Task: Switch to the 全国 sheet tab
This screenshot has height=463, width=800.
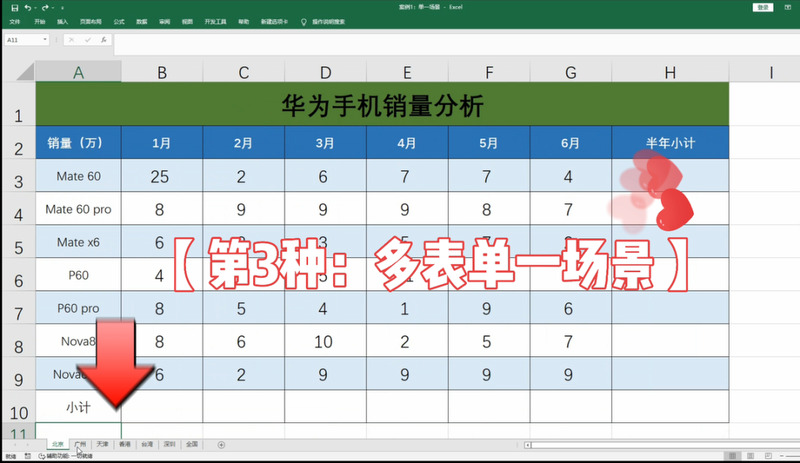Action: (x=192, y=445)
